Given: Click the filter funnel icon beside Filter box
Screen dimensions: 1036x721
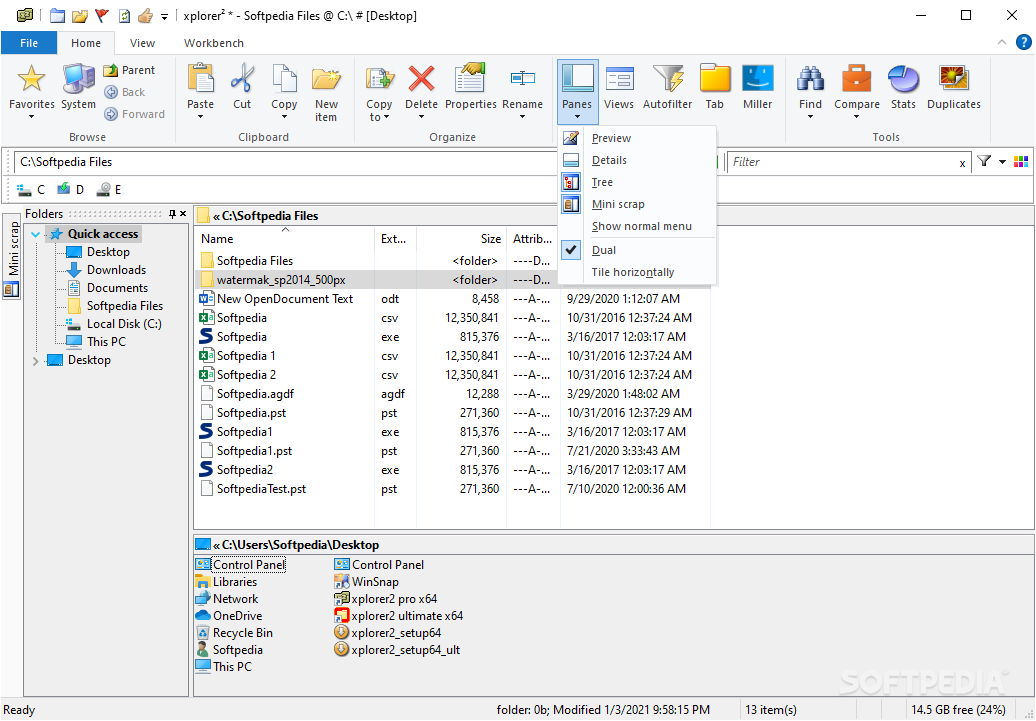Looking at the screenshot, I should click(984, 161).
